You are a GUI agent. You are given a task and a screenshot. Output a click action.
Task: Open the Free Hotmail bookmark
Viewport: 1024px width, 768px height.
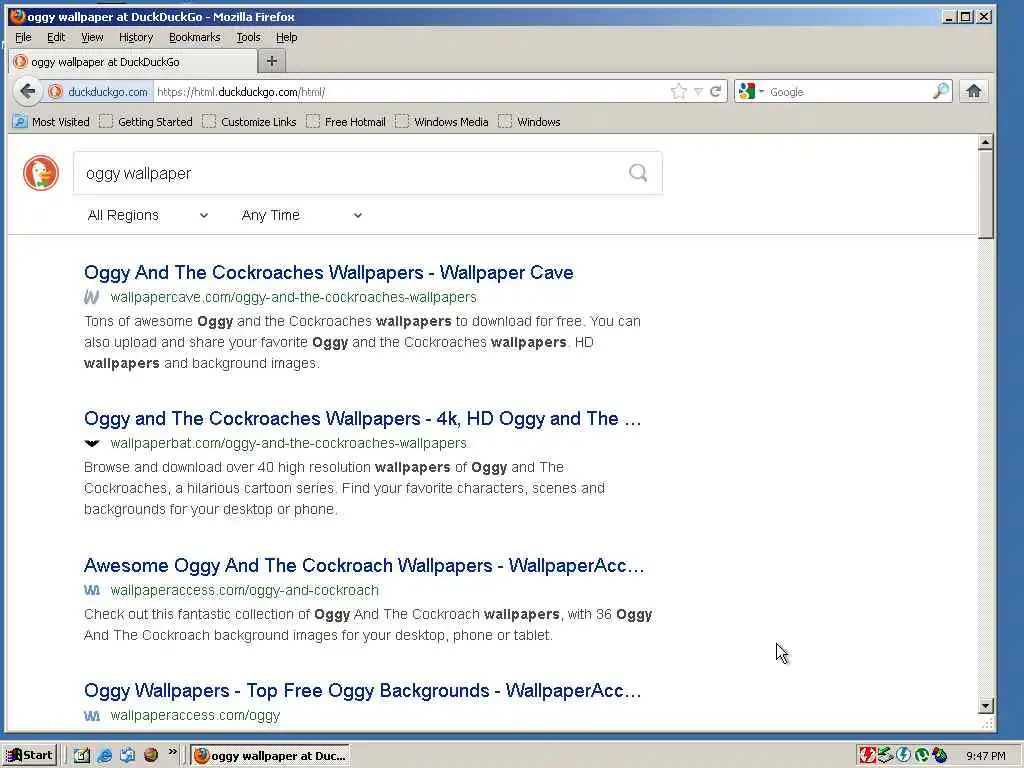point(346,121)
